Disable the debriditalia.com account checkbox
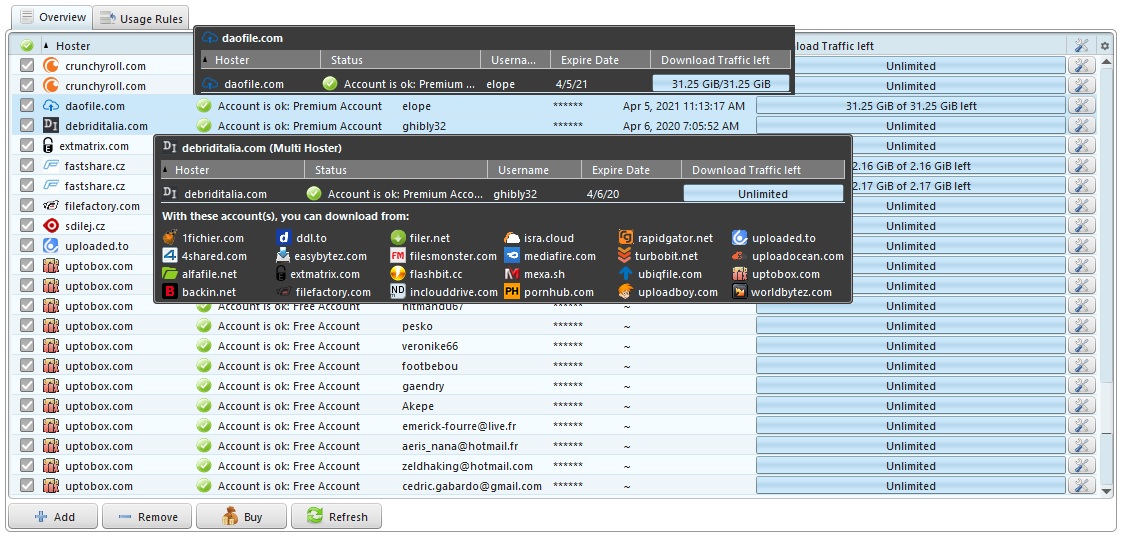Viewport: 1124px width, 541px height. click(27, 126)
